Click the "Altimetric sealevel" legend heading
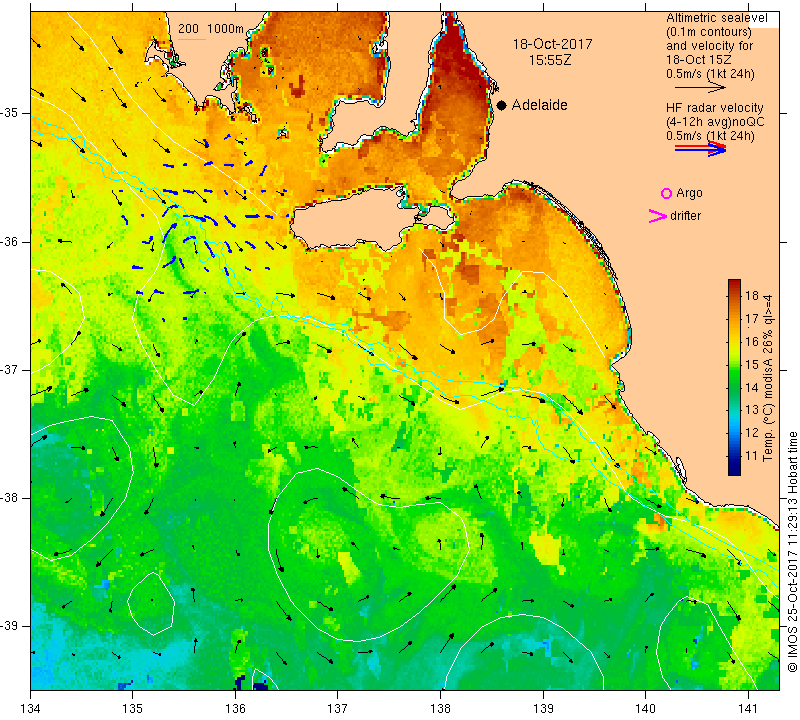The width and height of the screenshot is (800, 720). [x=716, y=18]
